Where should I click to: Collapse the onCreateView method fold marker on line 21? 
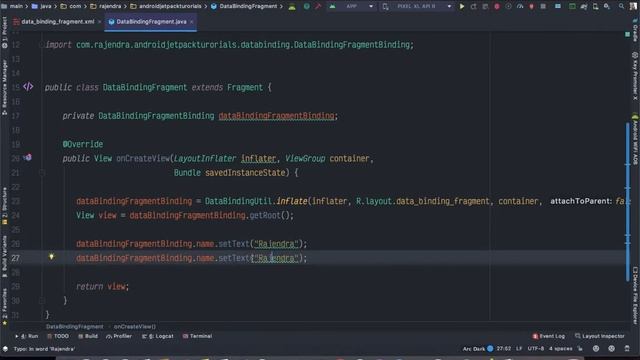42,173
